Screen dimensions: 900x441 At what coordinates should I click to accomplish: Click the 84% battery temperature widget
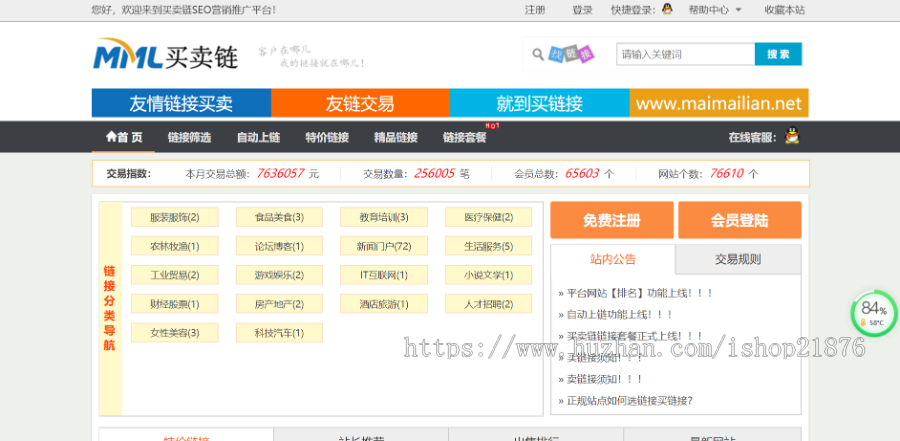pos(872,312)
